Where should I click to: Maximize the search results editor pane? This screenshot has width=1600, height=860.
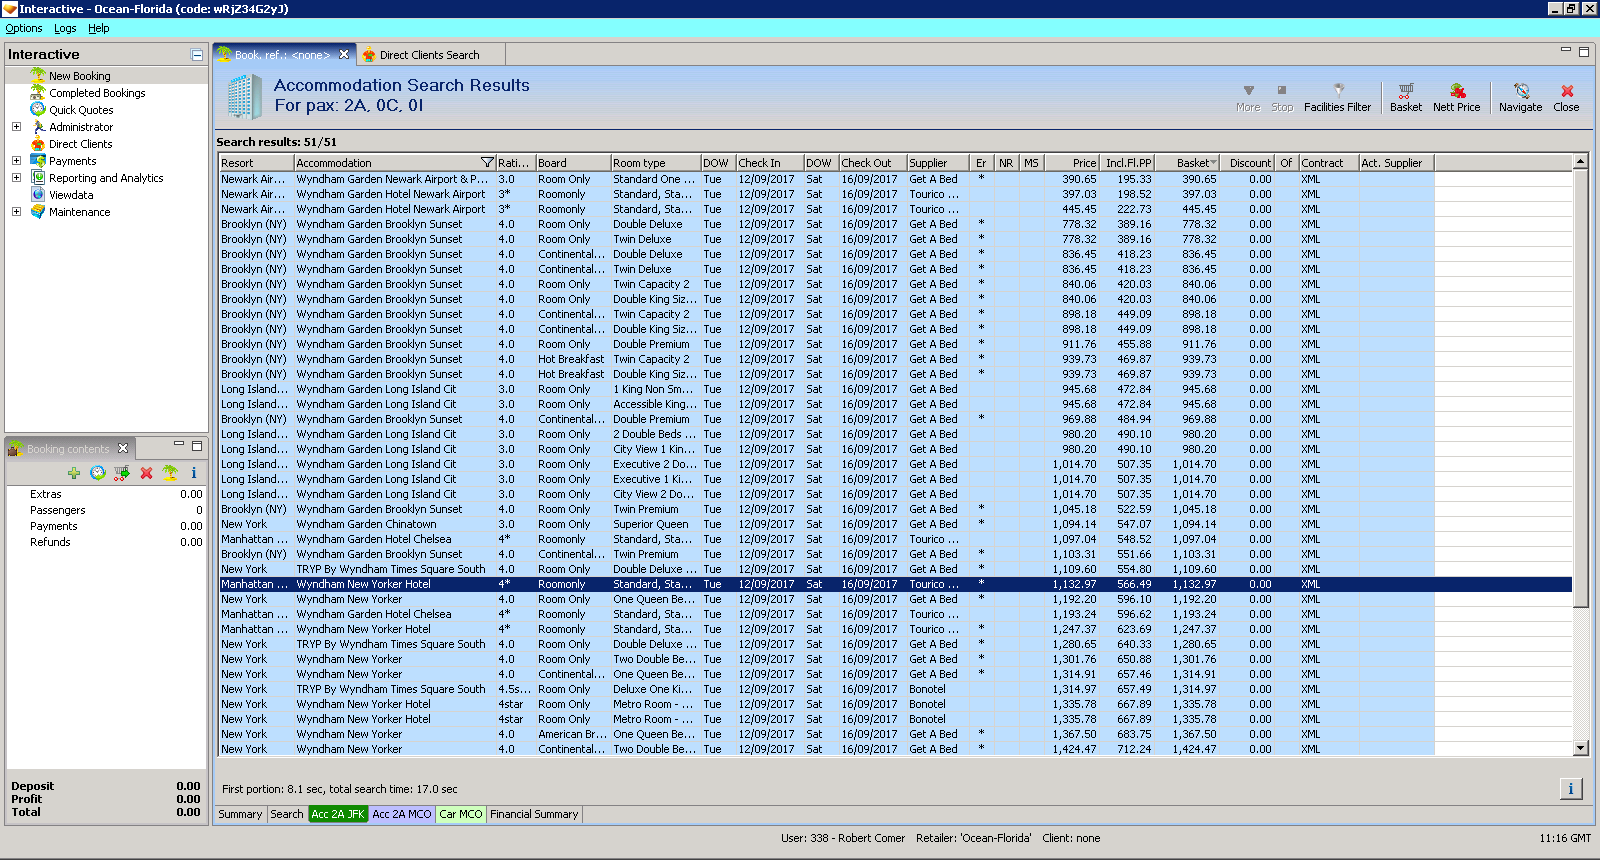click(1583, 51)
